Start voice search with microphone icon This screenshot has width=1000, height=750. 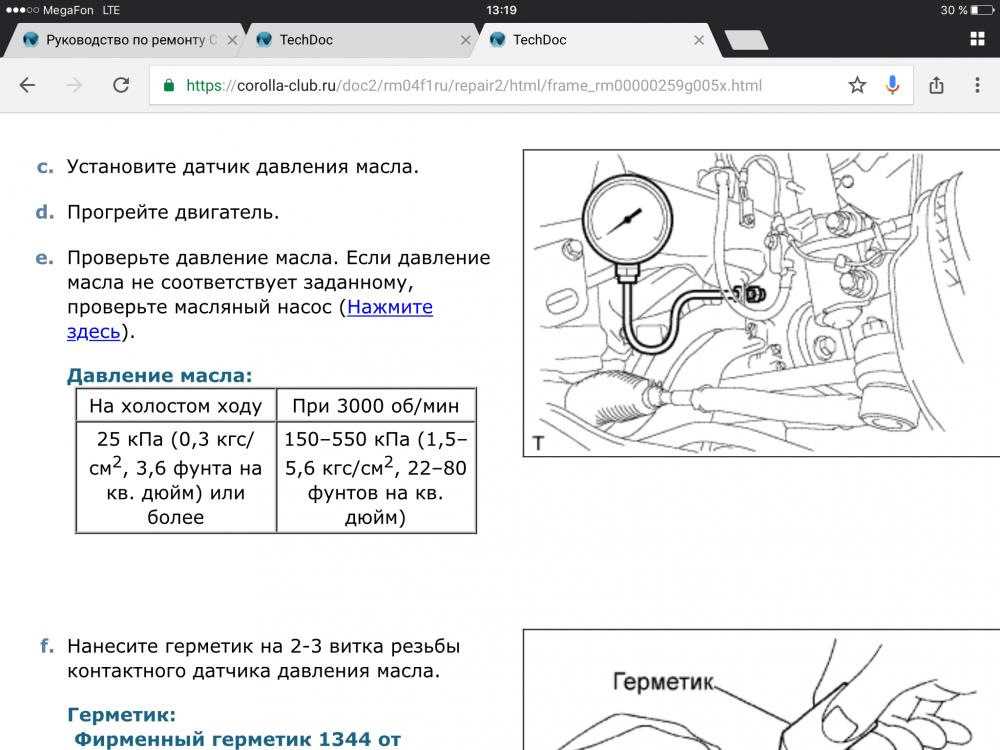pyautogui.click(x=892, y=85)
